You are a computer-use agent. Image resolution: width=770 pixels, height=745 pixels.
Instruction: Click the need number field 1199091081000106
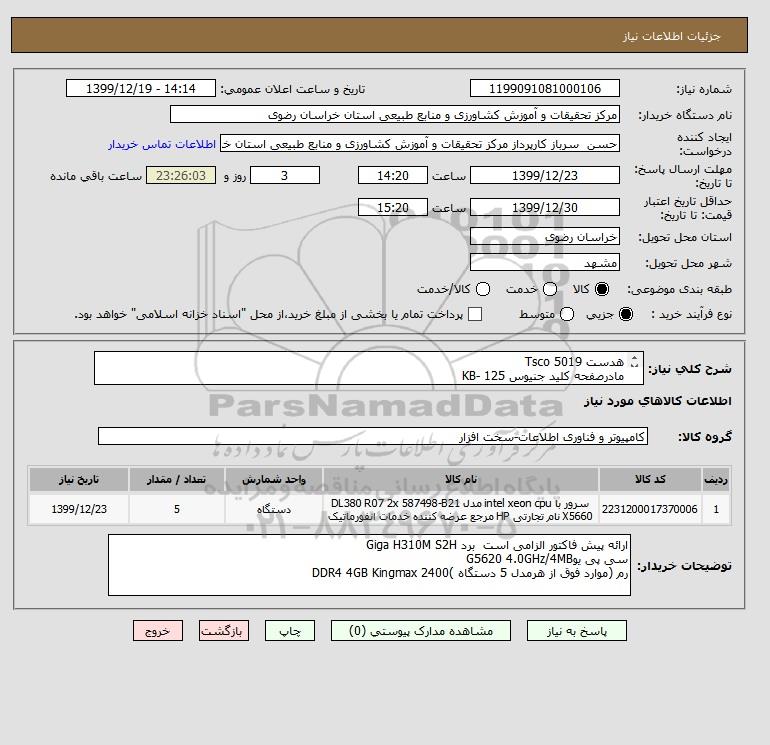(545, 88)
